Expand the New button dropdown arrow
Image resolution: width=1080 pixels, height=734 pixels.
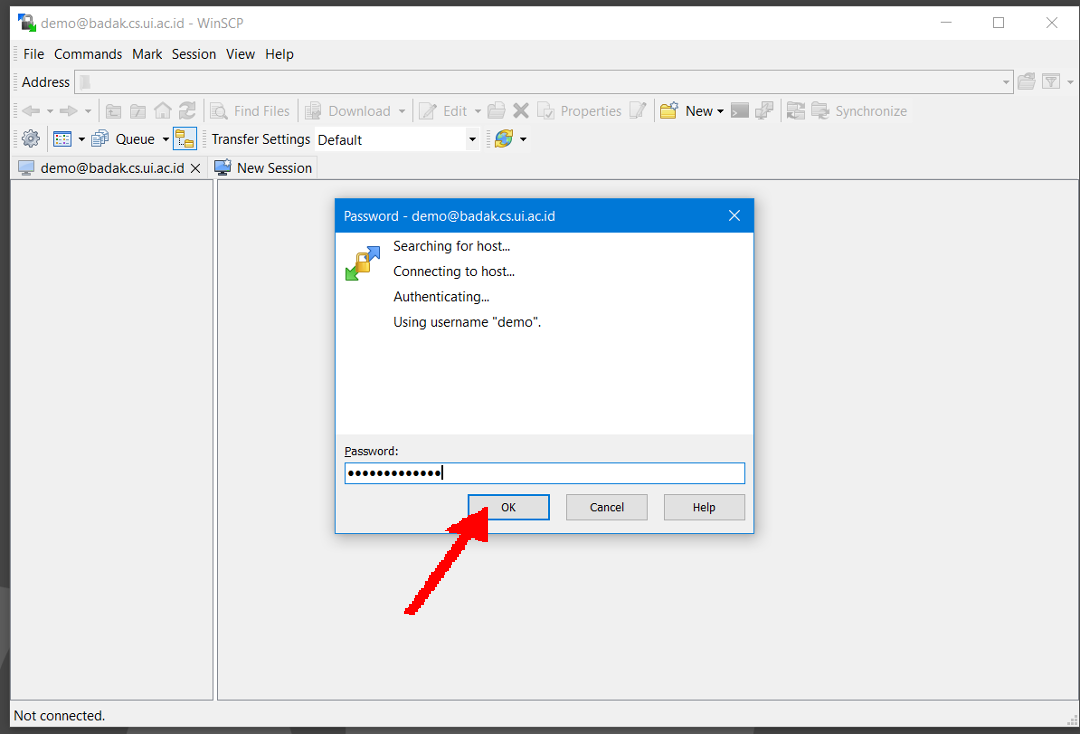(x=720, y=111)
